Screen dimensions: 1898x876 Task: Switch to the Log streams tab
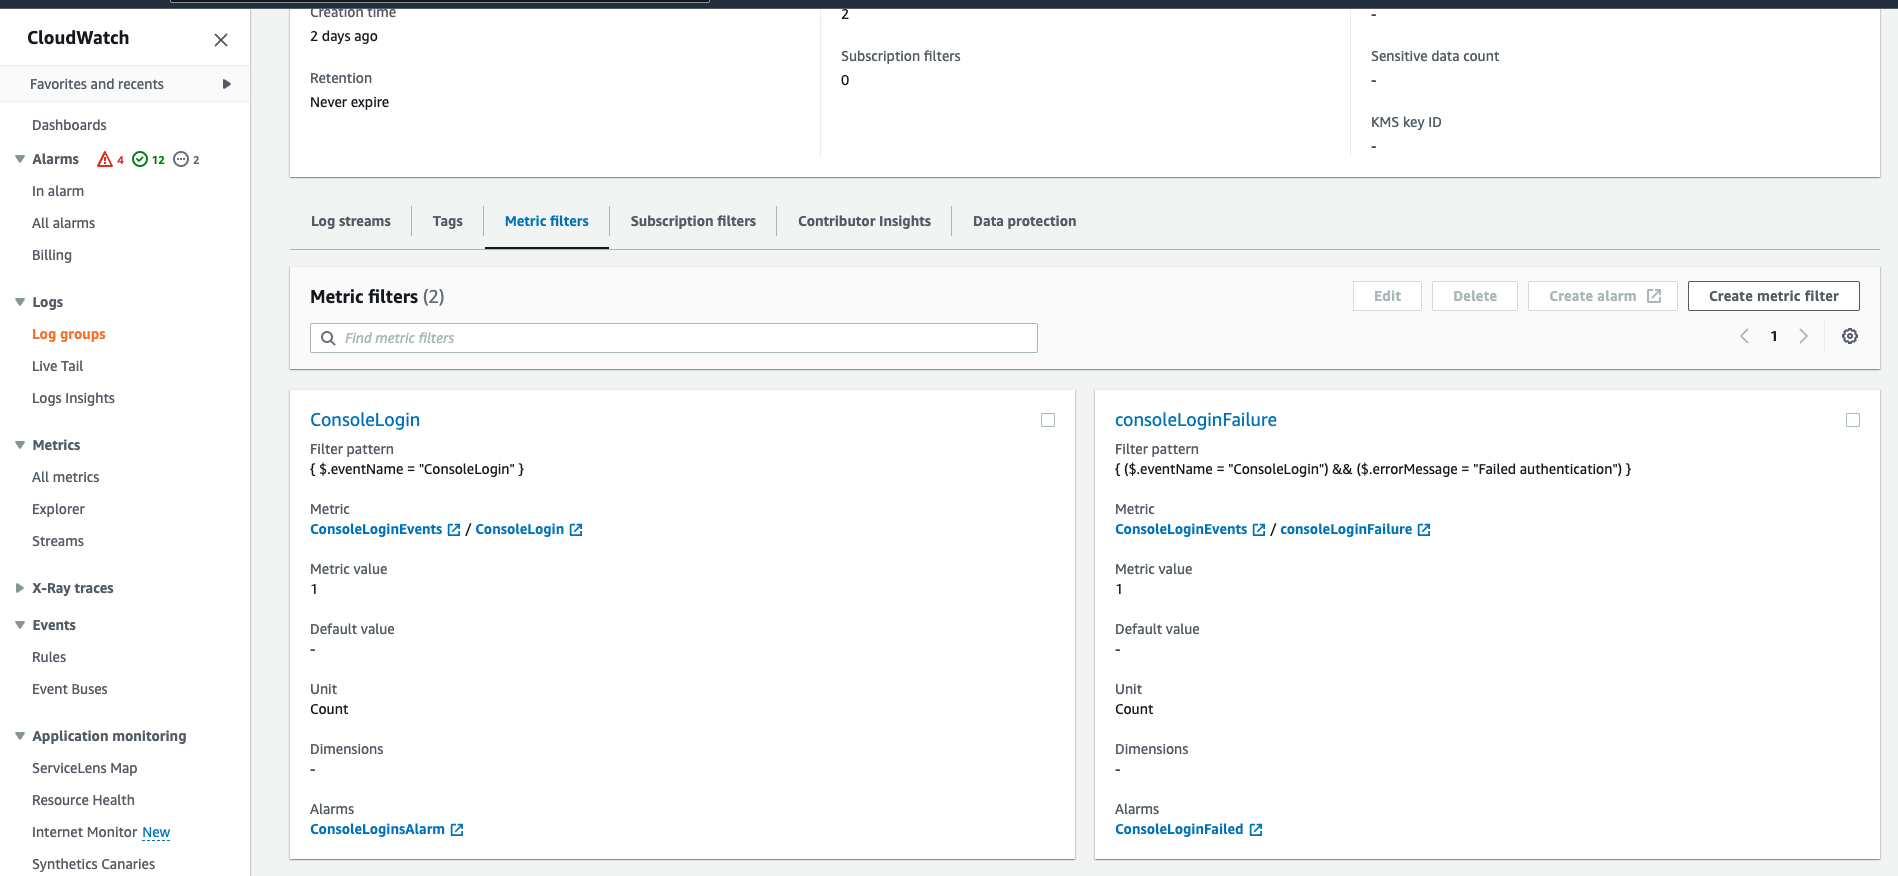tap(350, 221)
